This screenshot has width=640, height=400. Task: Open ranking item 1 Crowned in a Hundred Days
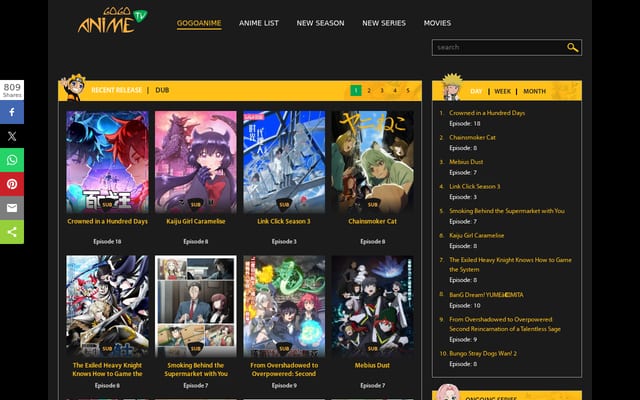pyautogui.click(x=487, y=113)
